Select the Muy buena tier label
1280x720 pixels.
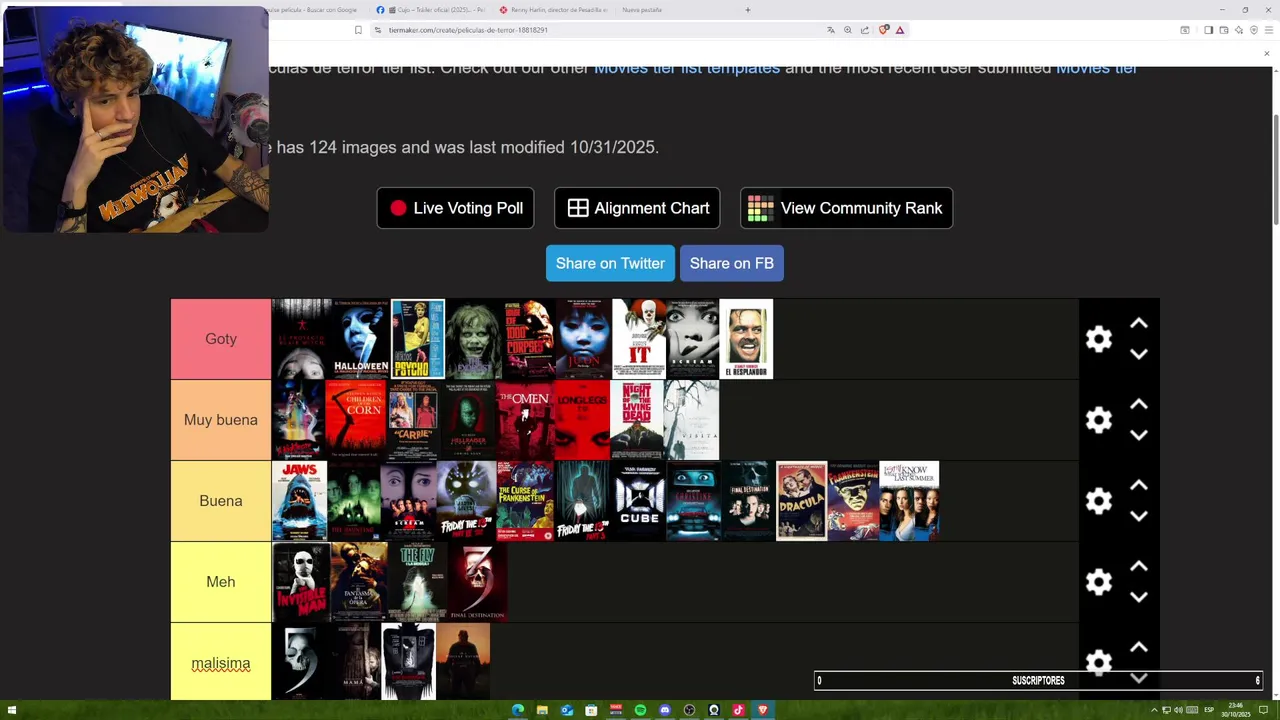[x=221, y=420]
